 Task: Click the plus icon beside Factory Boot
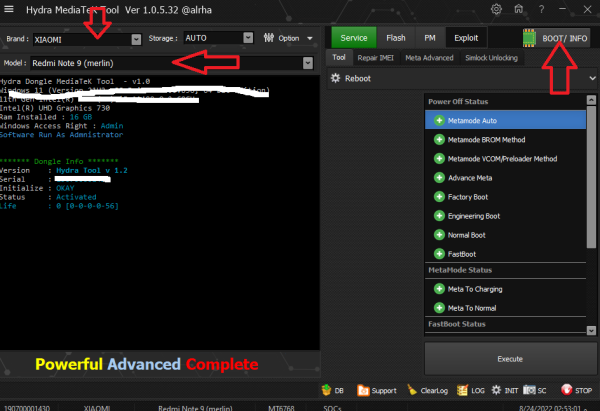[x=439, y=197]
